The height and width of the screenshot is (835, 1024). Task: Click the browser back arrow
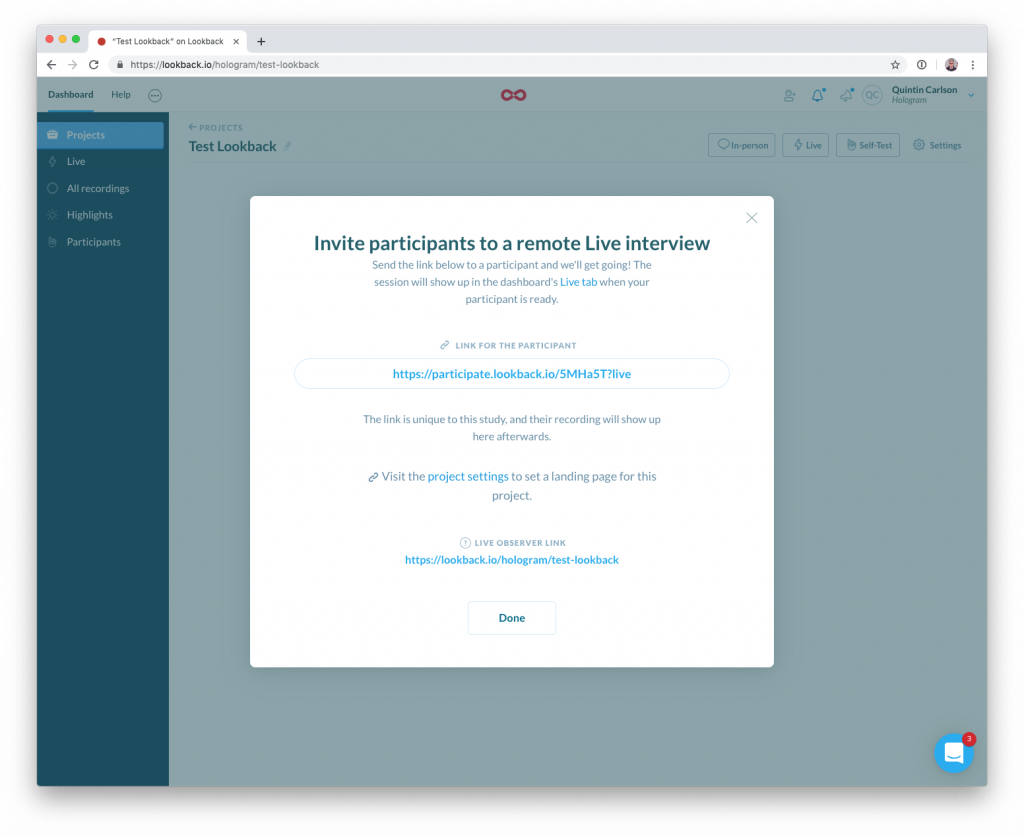[52, 65]
